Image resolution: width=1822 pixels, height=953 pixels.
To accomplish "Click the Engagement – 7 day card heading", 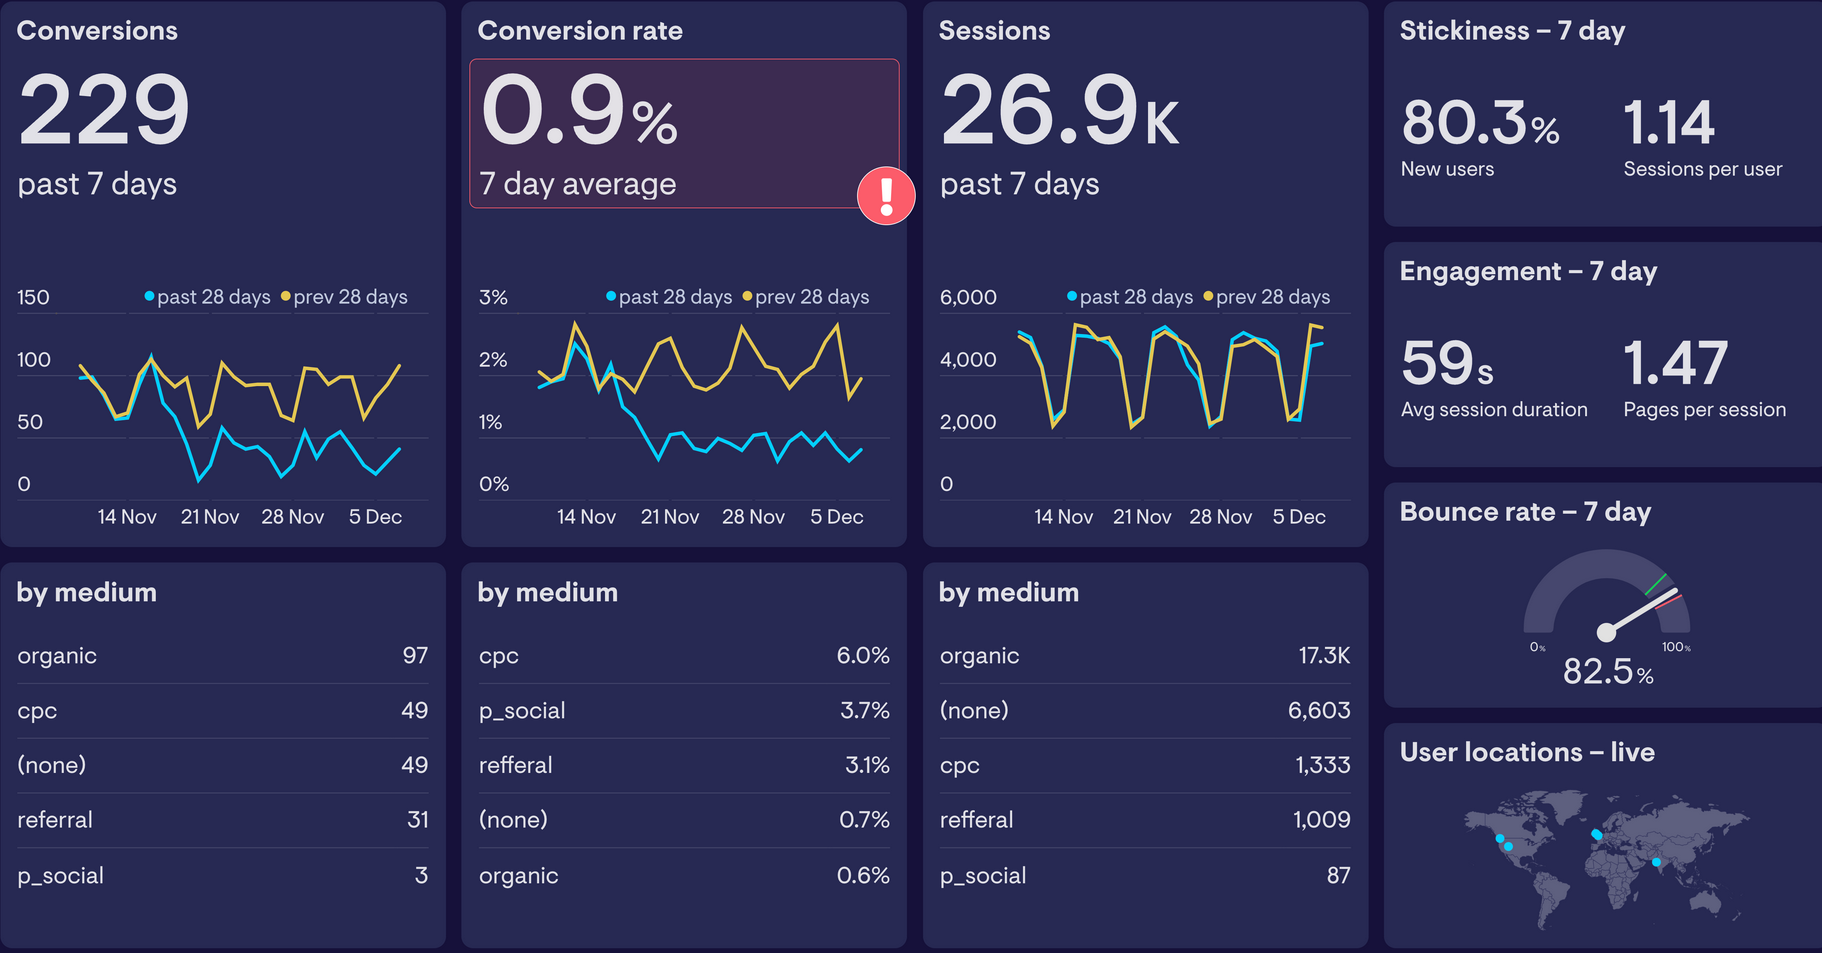I will pos(1528,271).
